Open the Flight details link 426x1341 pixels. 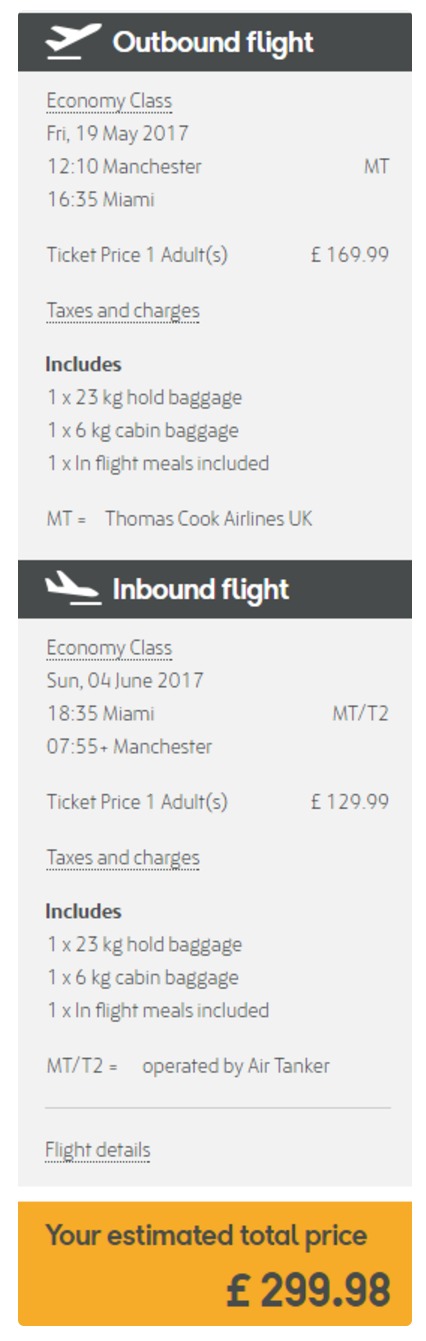point(98,1150)
